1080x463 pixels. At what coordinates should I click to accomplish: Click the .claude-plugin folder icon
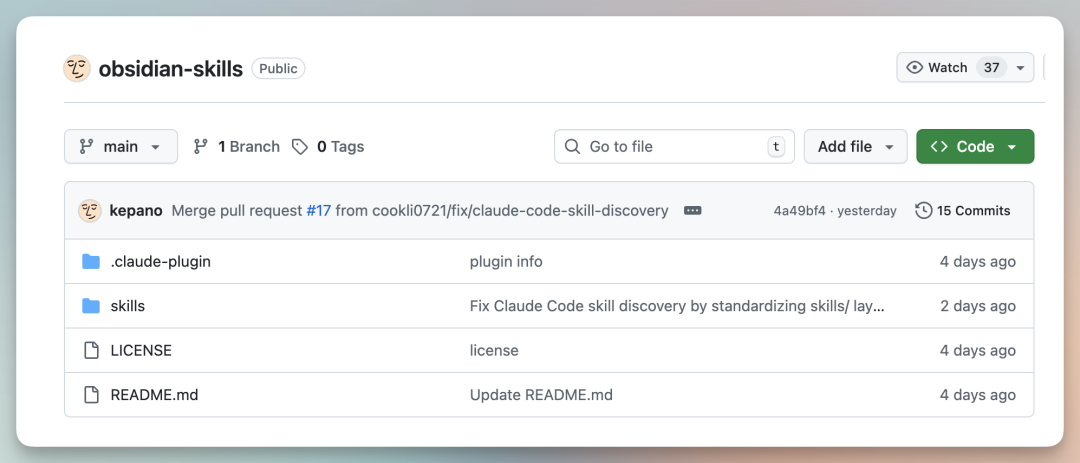(91, 262)
